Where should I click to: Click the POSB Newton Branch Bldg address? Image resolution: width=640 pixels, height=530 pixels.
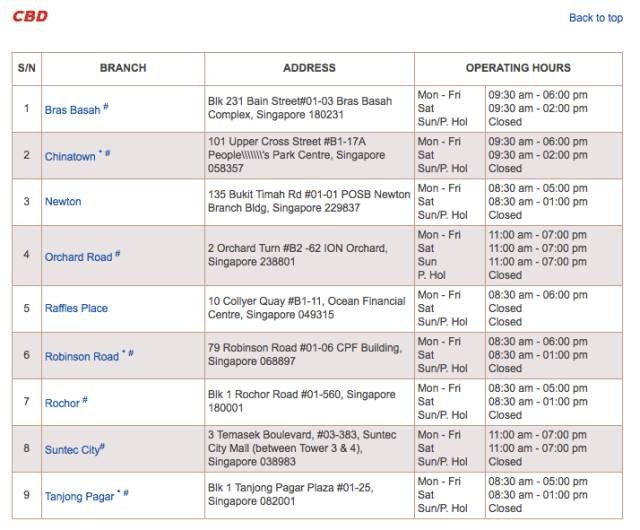point(308,201)
